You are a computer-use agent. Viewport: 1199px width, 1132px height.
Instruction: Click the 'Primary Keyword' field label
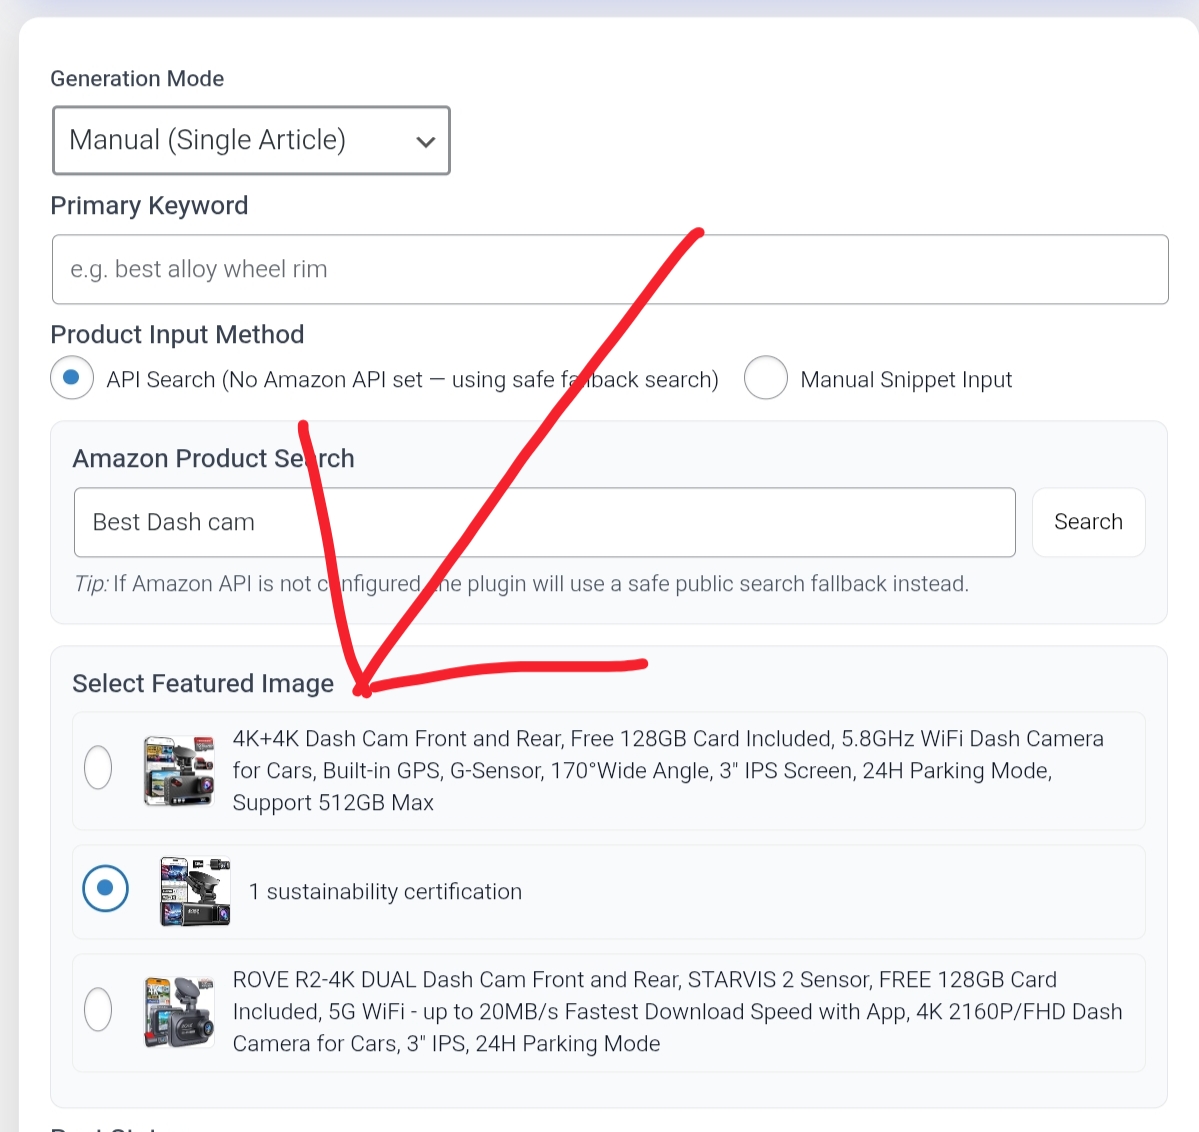tap(149, 206)
